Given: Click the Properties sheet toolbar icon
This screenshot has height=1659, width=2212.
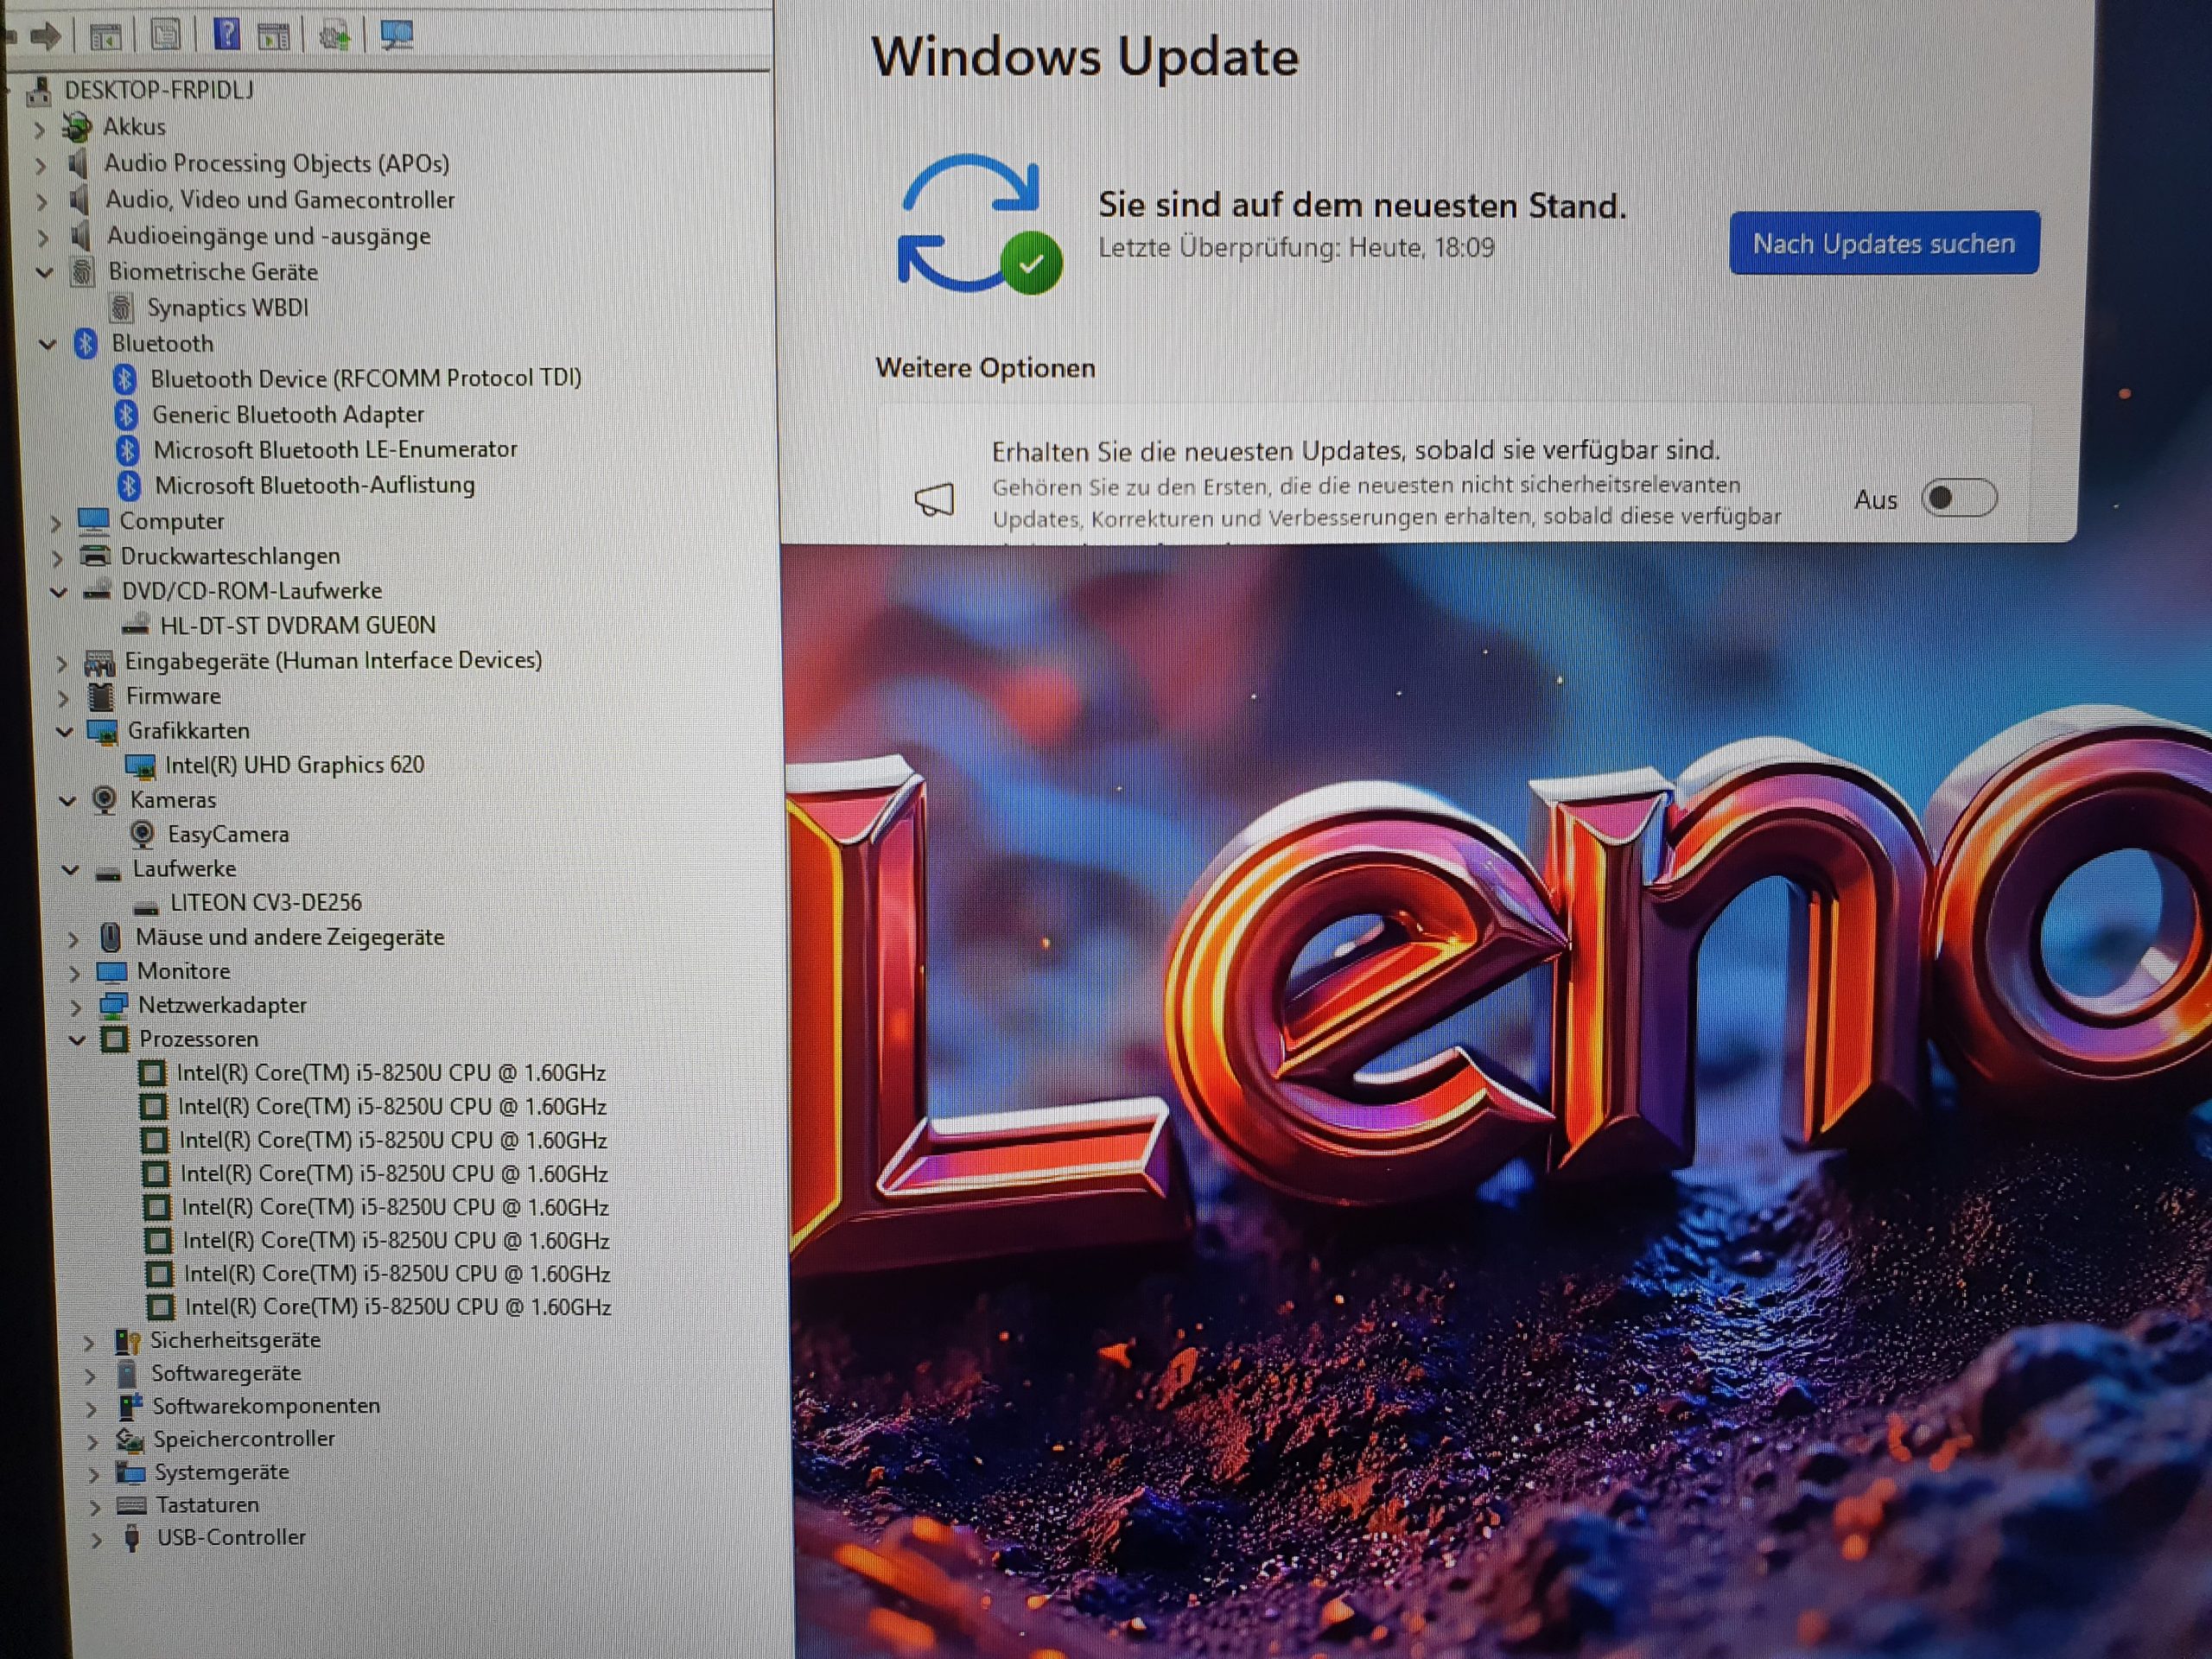Looking at the screenshot, I should point(165,36).
